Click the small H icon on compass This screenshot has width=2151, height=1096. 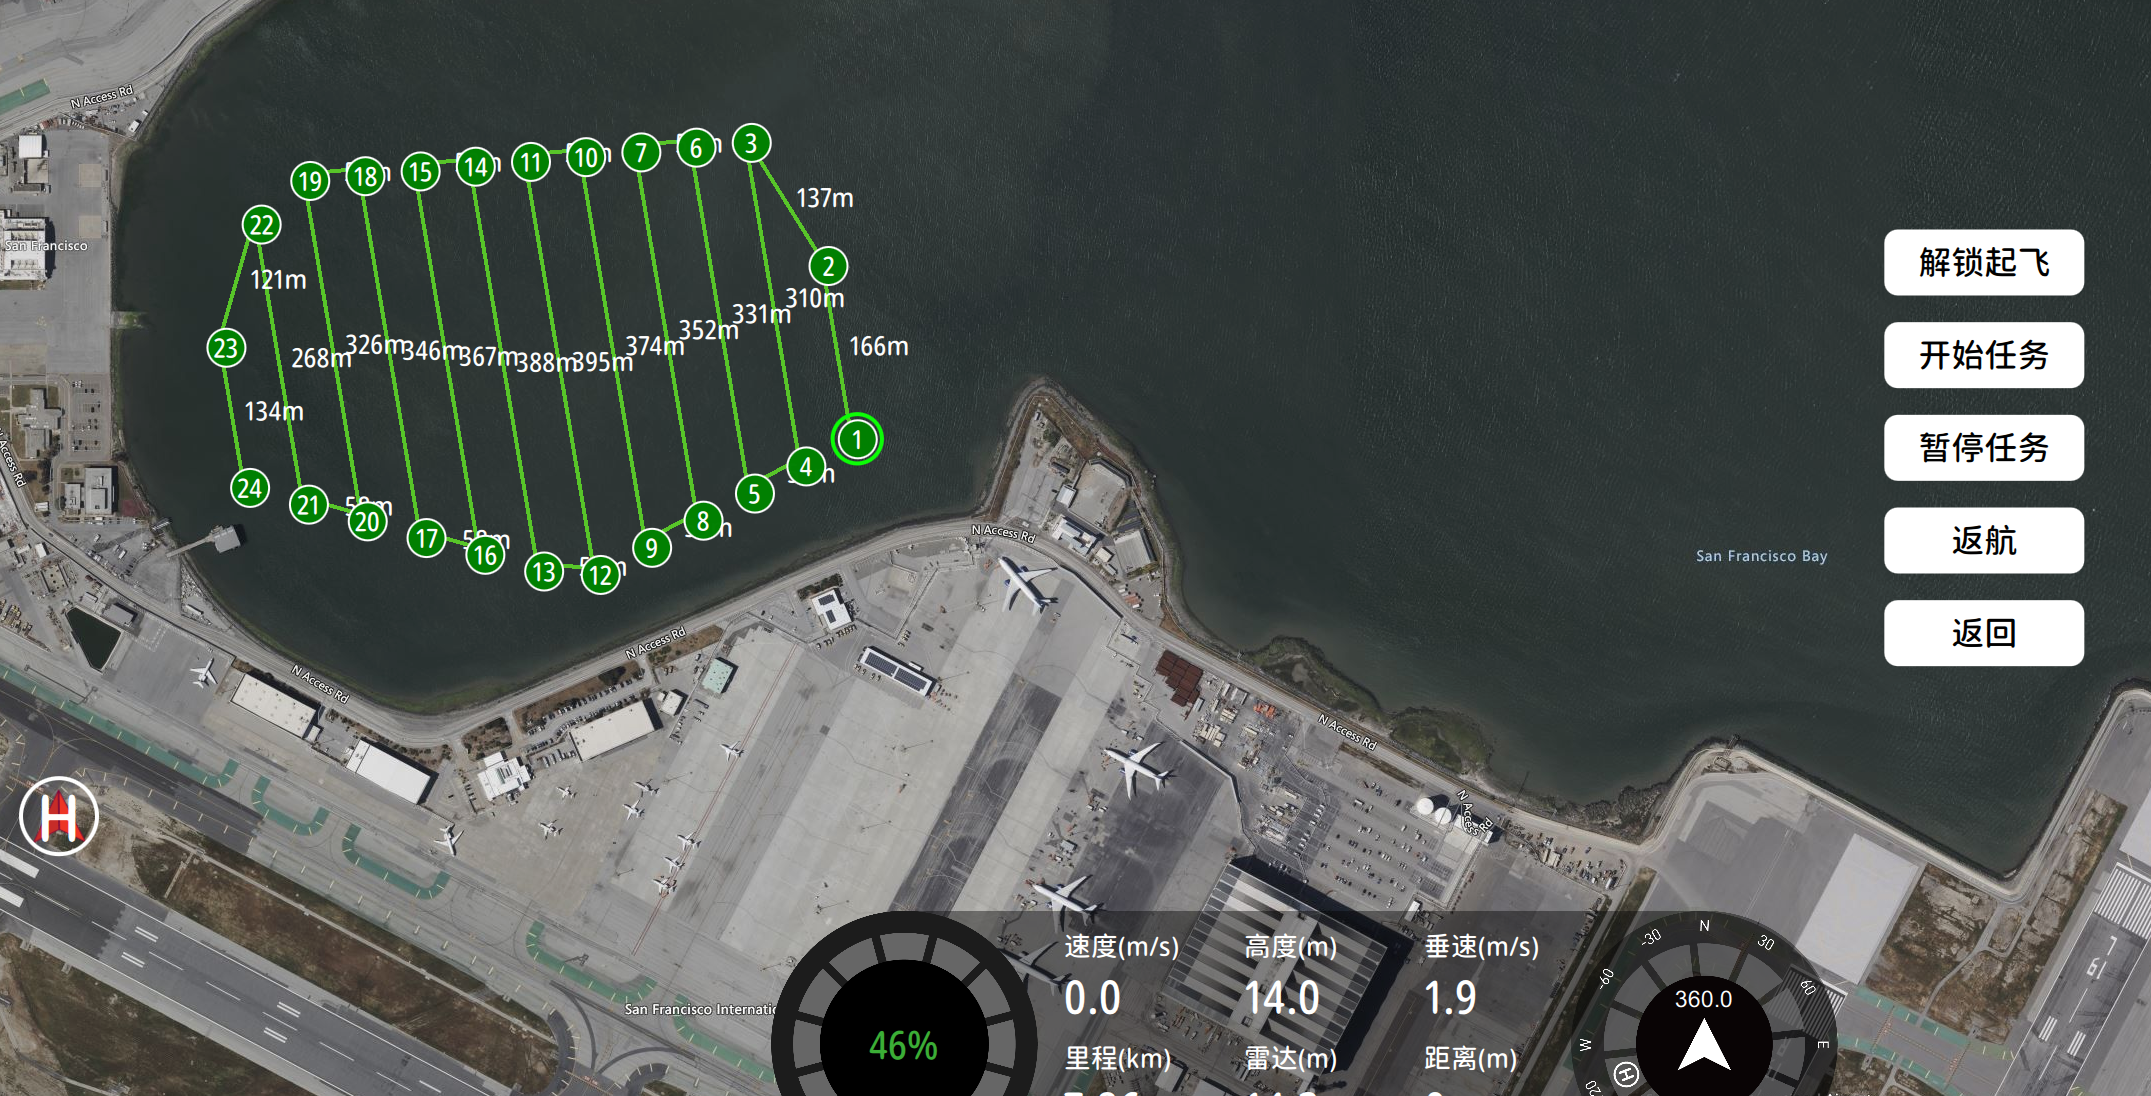click(x=1627, y=1074)
